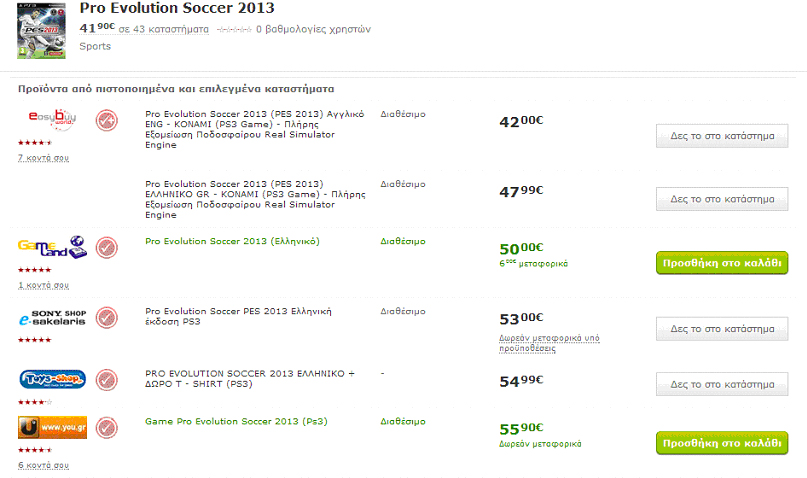Click the easybuy store logo
Viewport: 807px width, 478px height.
[x=52, y=119]
